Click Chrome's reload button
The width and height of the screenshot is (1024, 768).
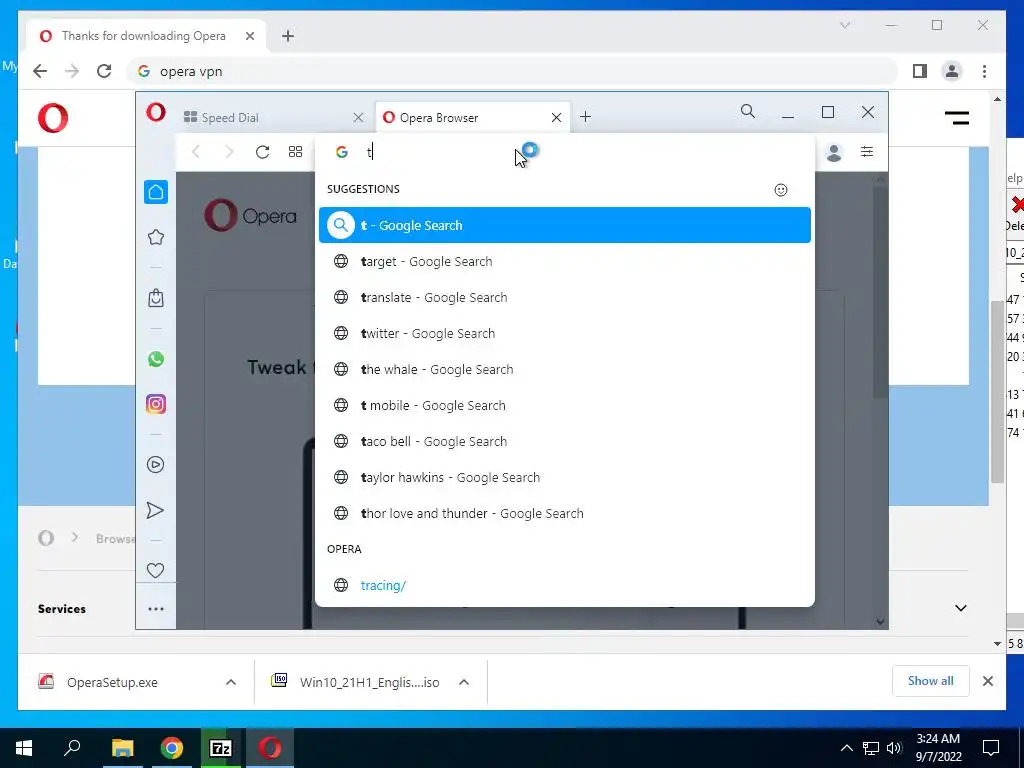104,71
